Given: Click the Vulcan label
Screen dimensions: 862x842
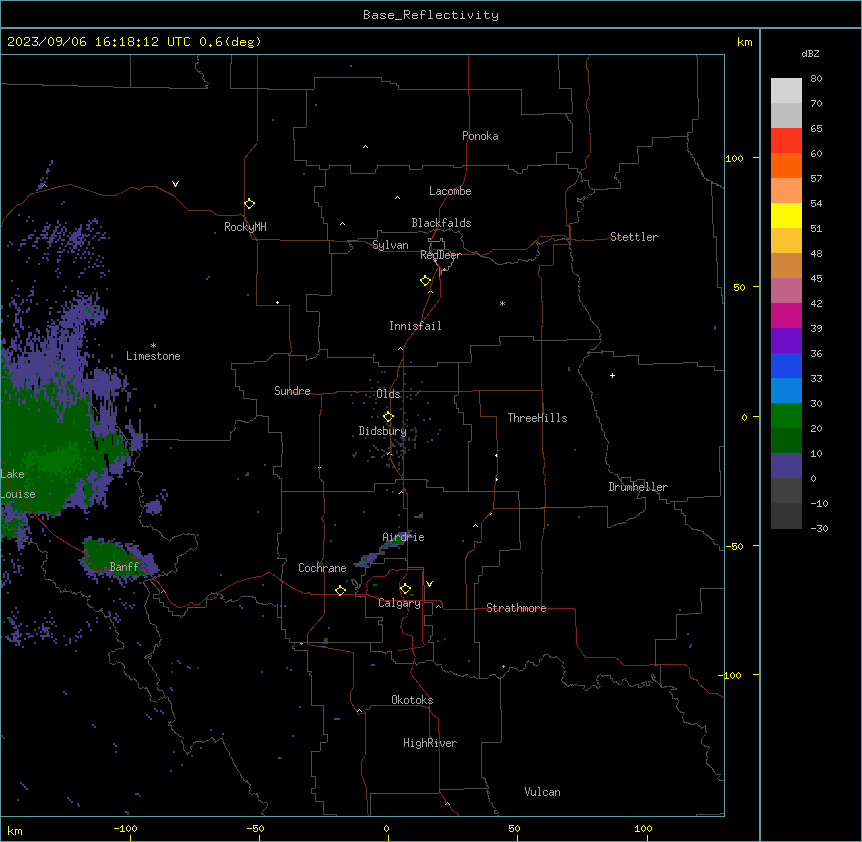Looking at the screenshot, I should point(543,792).
